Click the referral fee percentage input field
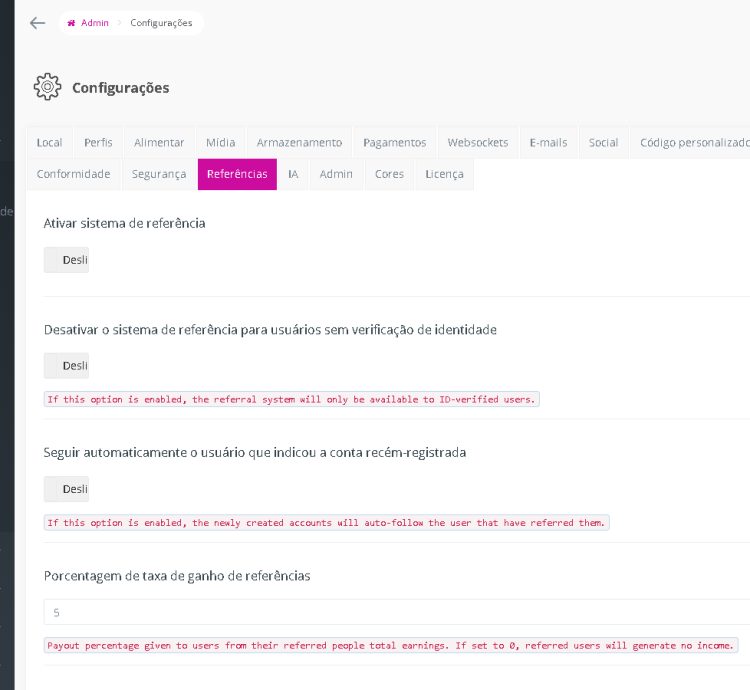This screenshot has height=690, width=750. coord(396,612)
